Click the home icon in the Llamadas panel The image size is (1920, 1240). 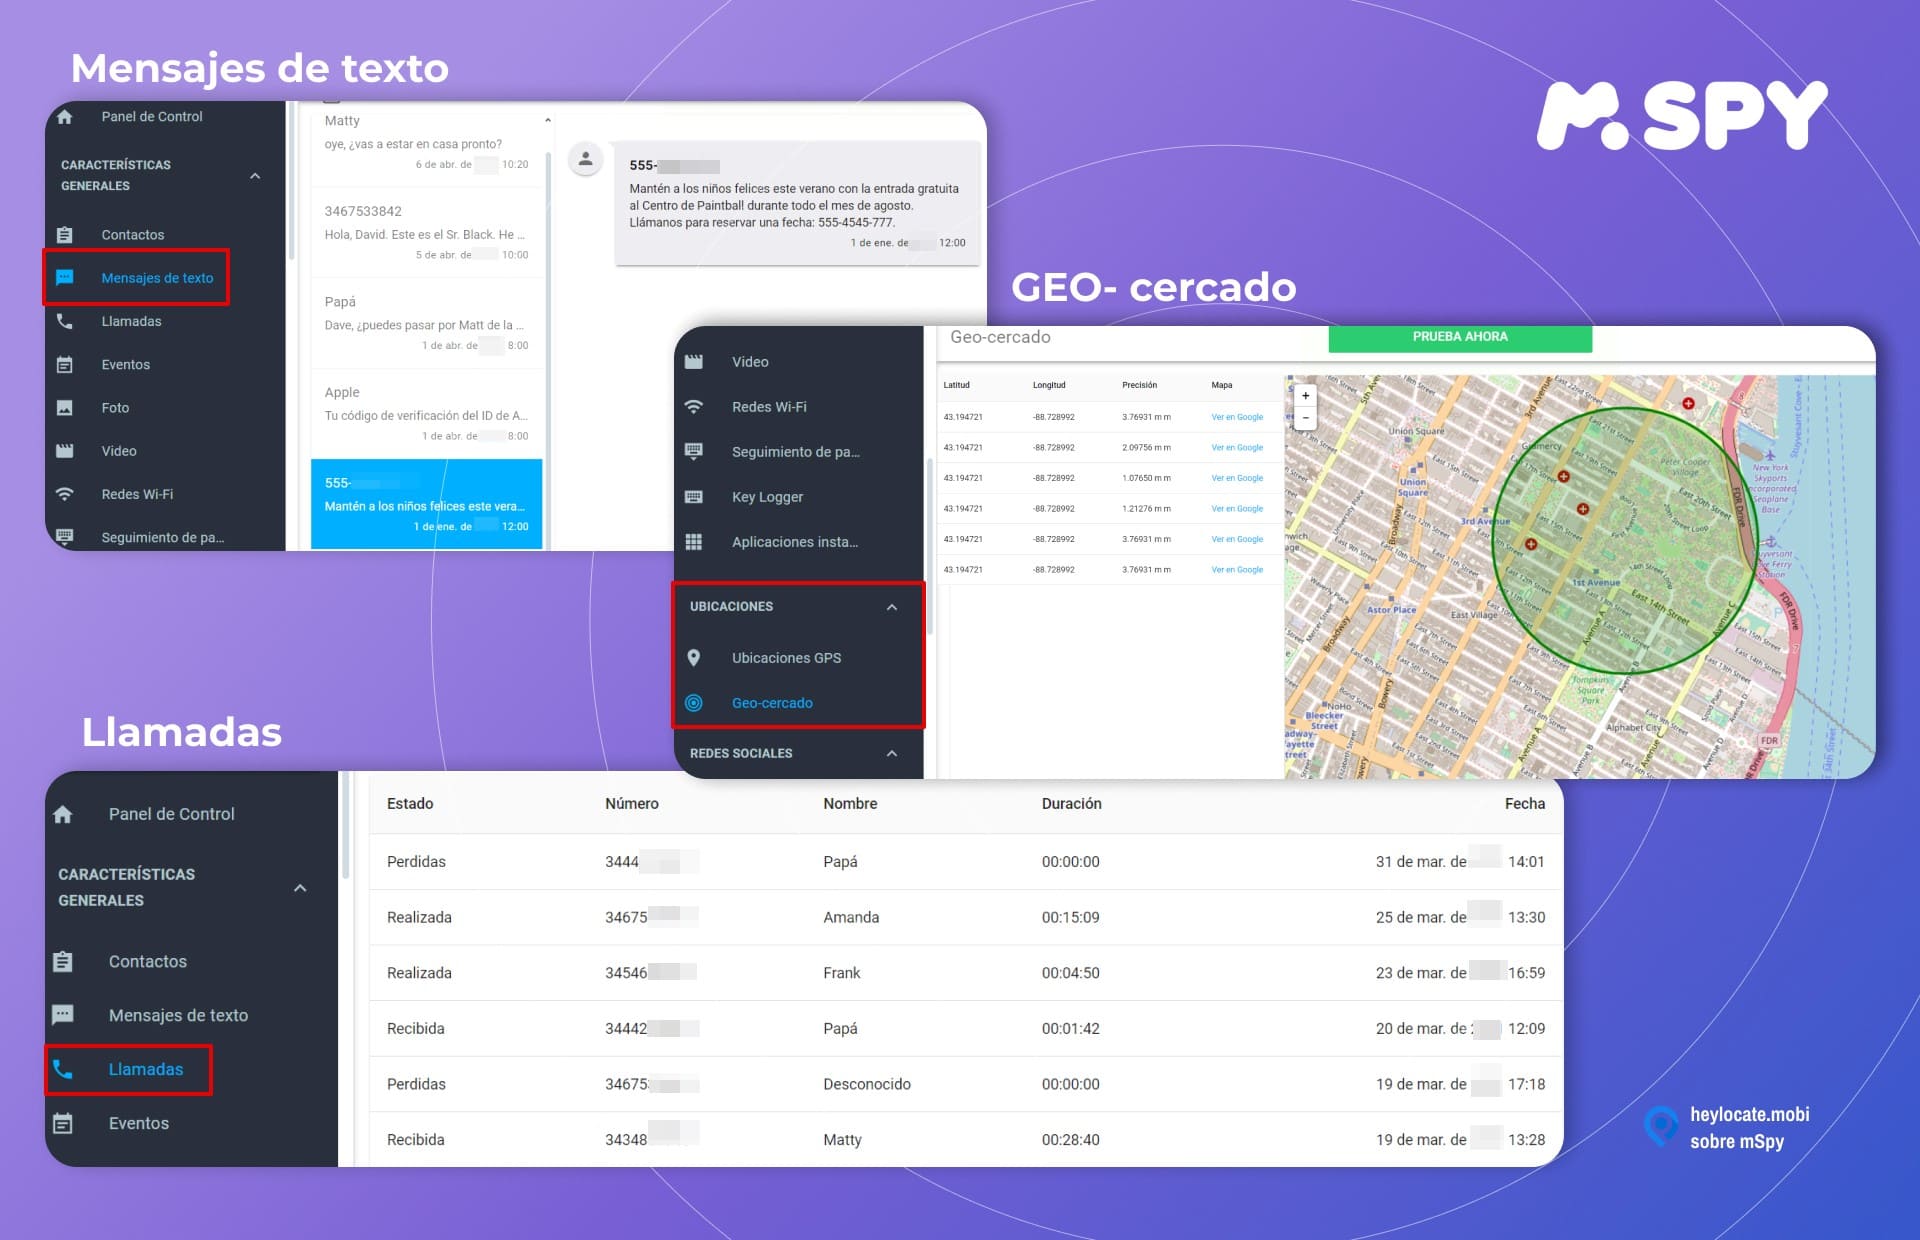(63, 814)
